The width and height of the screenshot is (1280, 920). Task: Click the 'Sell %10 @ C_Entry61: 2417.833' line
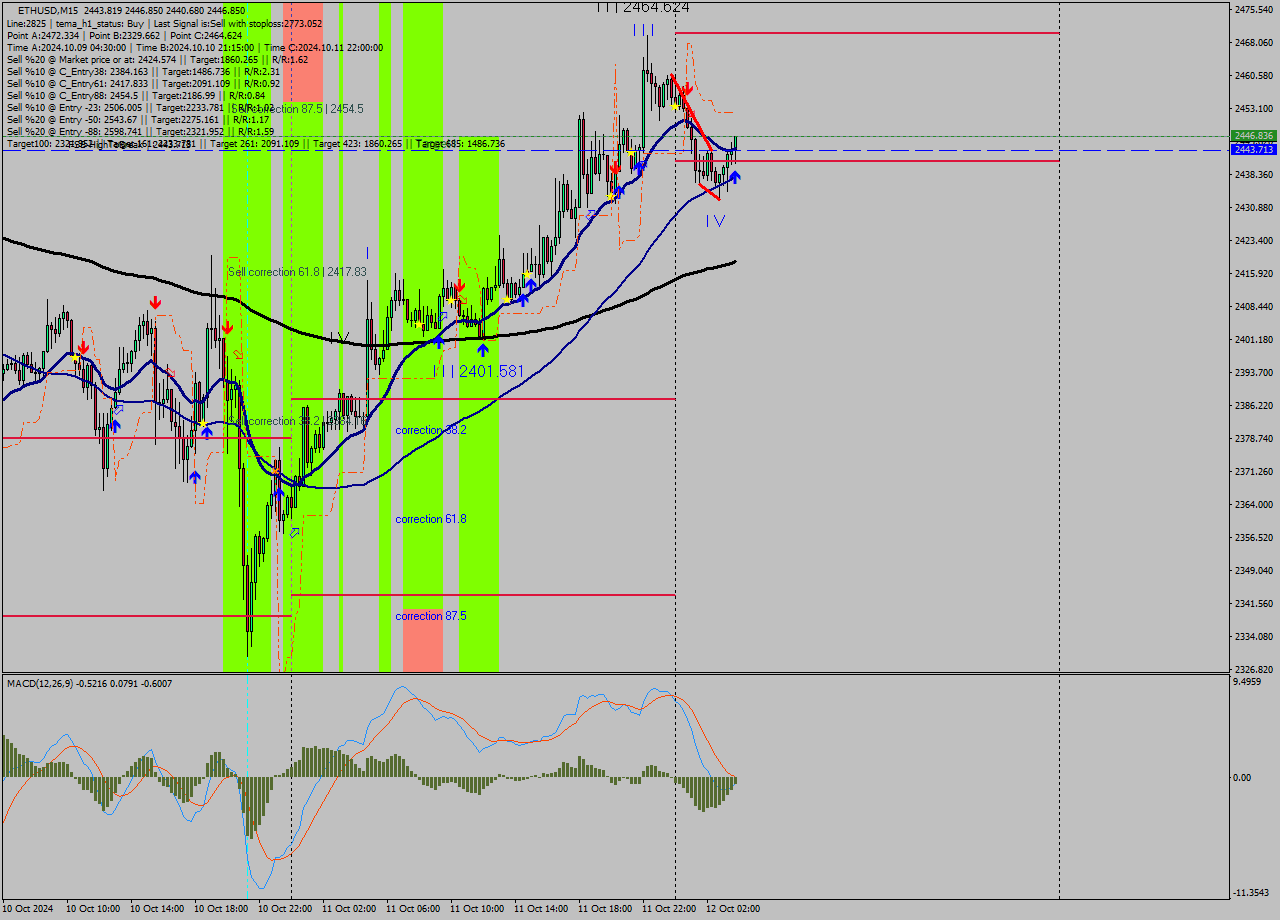click(x=142, y=83)
